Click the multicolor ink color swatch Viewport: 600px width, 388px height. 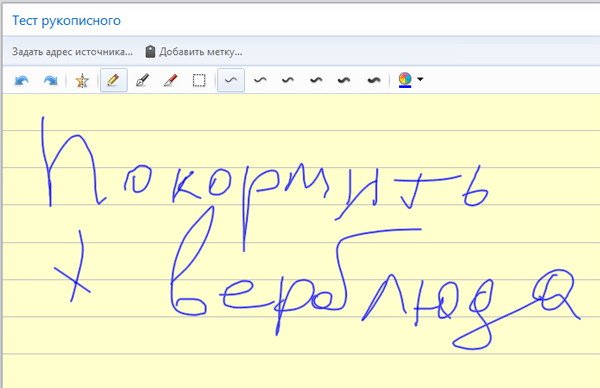pos(405,80)
